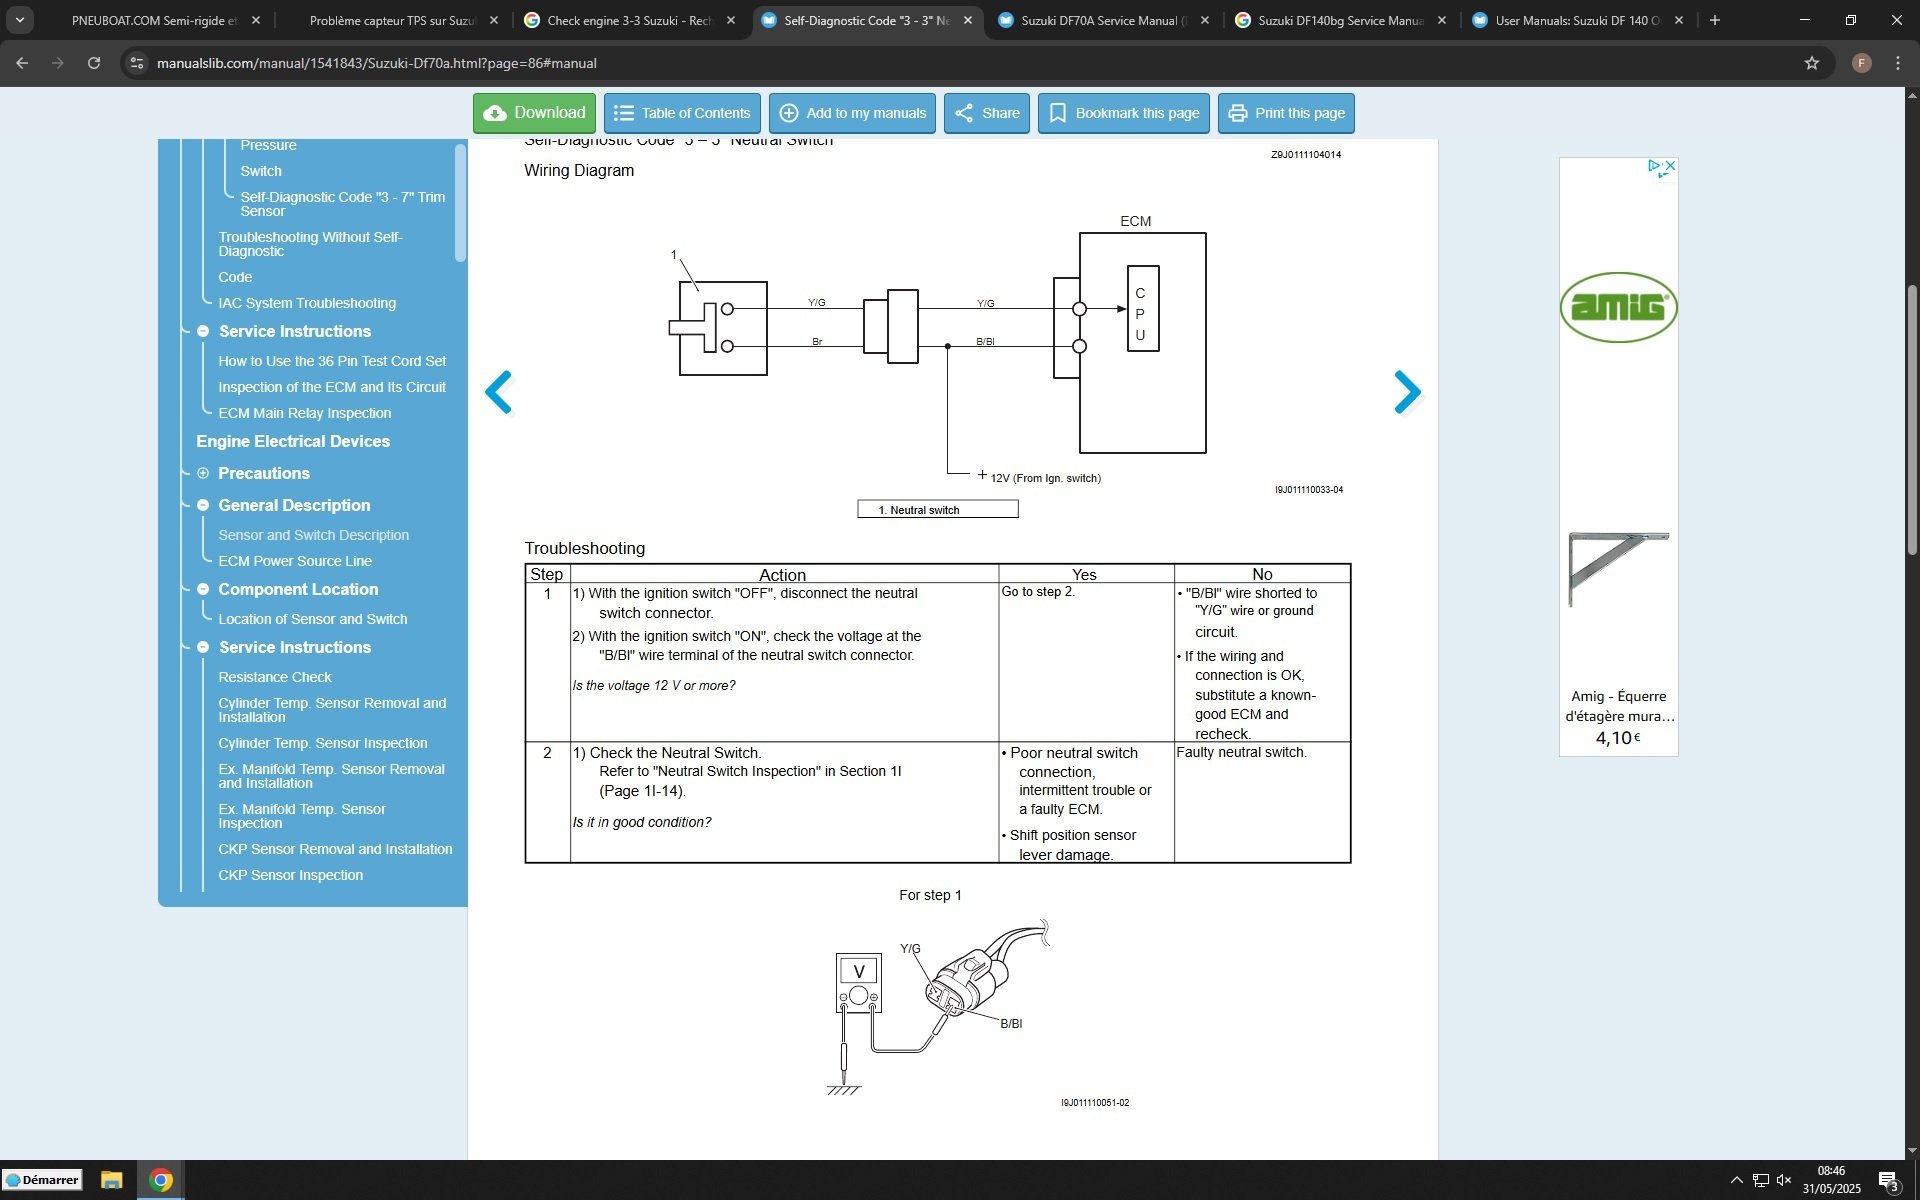The height and width of the screenshot is (1200, 1920).
Task: Click browser back arrow
Action: pyautogui.click(x=22, y=63)
